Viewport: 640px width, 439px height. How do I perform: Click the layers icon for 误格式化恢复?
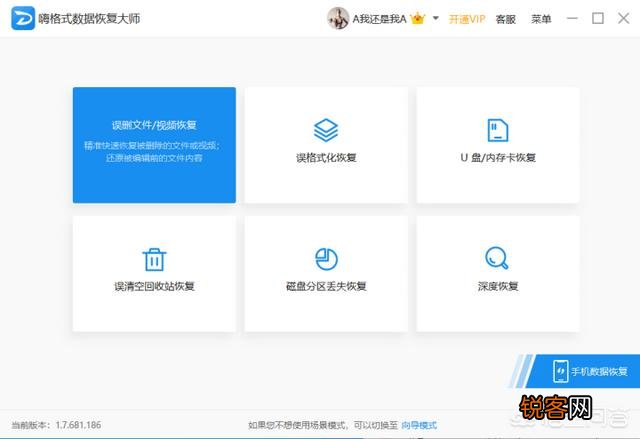[x=326, y=130]
